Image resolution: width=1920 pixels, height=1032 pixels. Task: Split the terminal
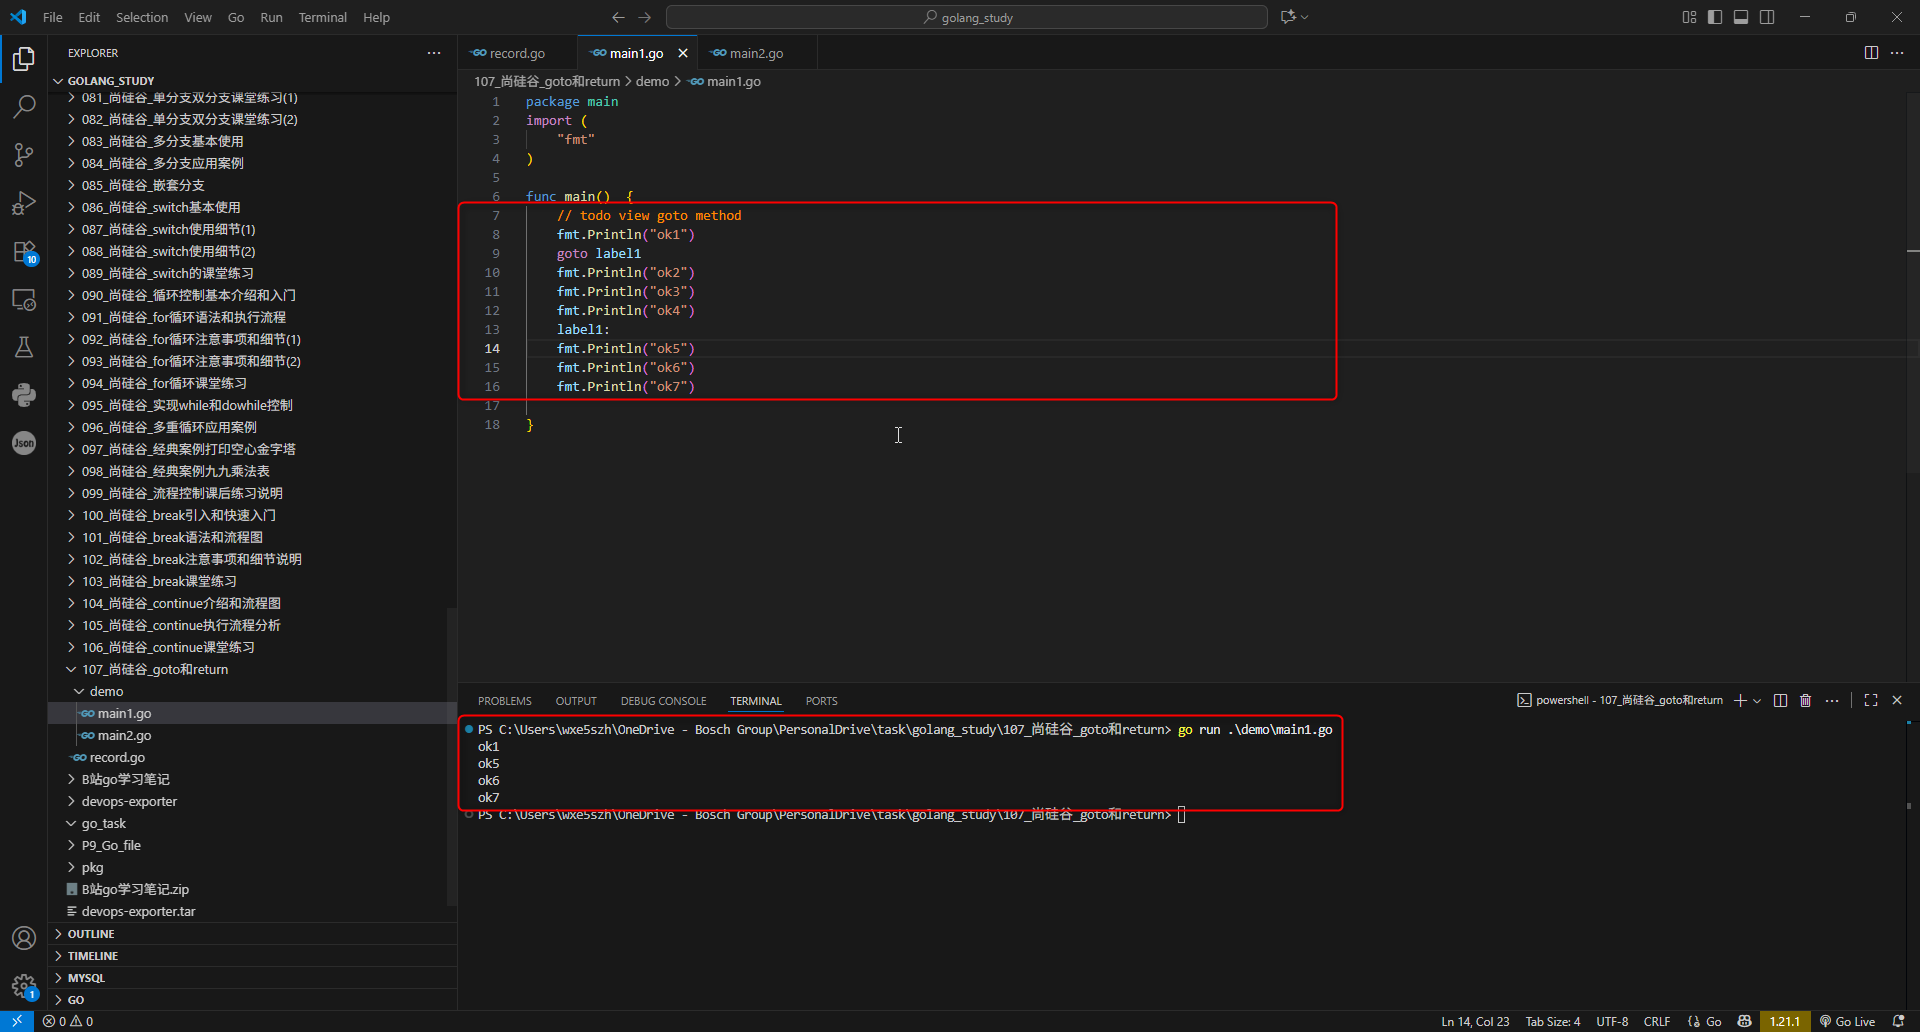click(1780, 701)
